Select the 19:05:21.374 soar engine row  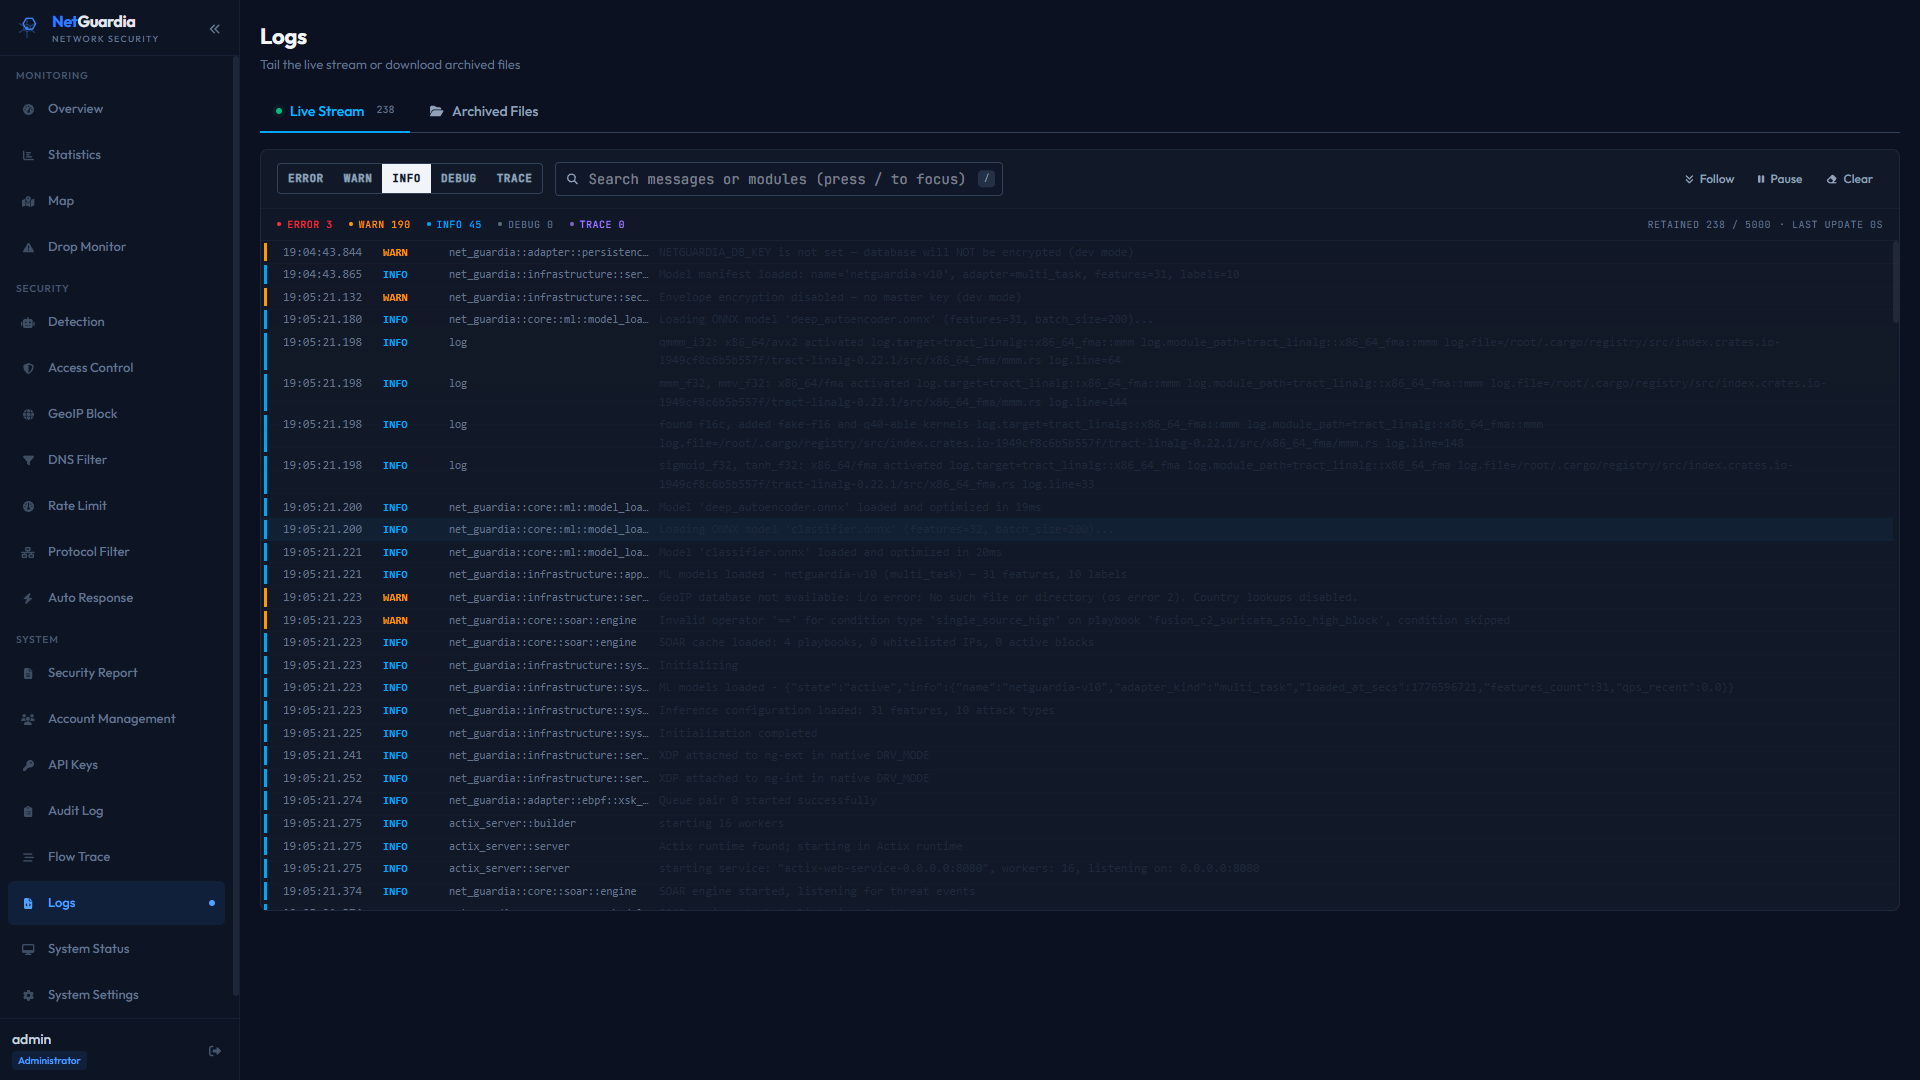tap(1078, 891)
